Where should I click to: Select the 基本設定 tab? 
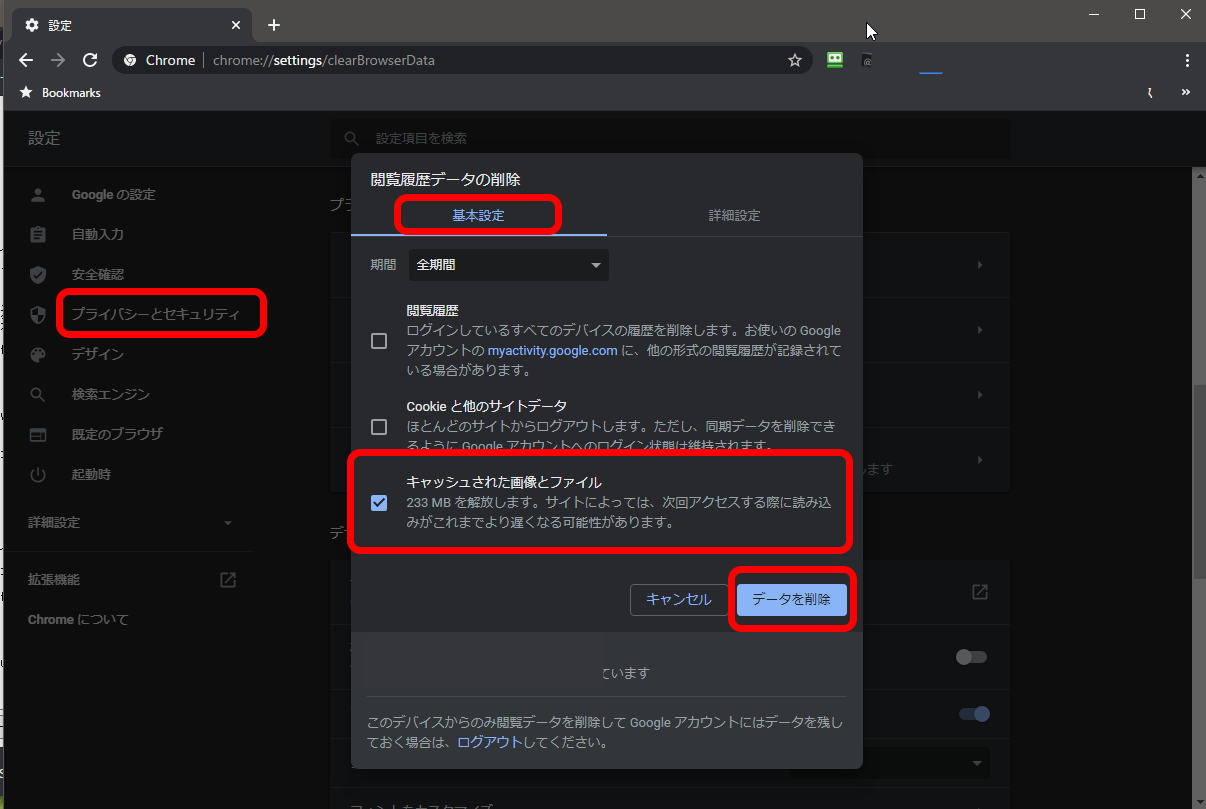click(478, 216)
